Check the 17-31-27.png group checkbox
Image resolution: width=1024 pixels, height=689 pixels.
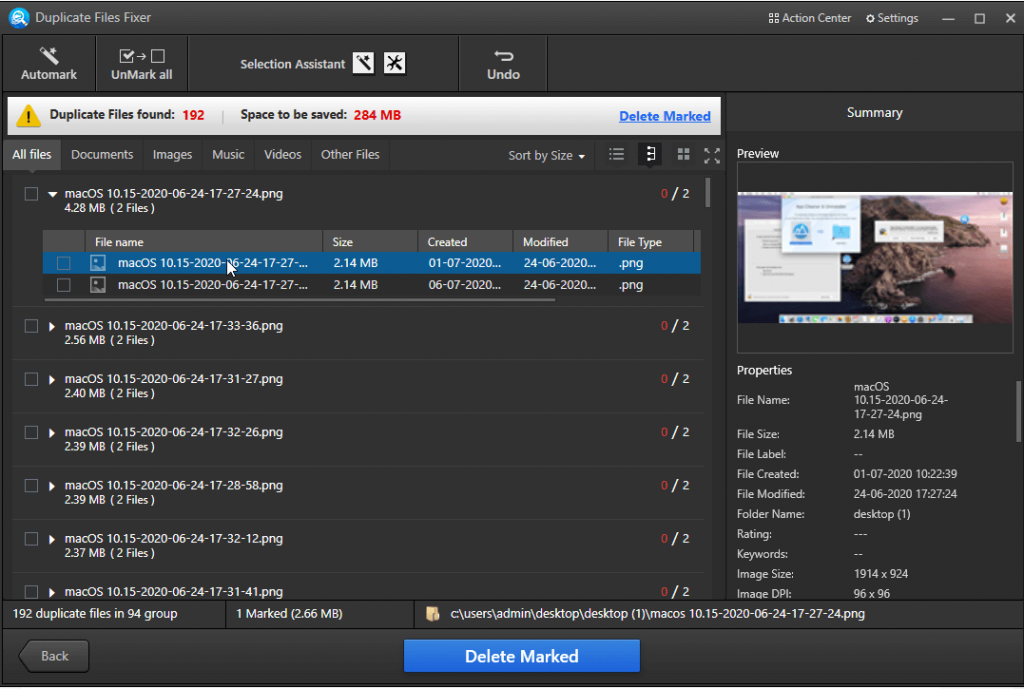tap(31, 379)
